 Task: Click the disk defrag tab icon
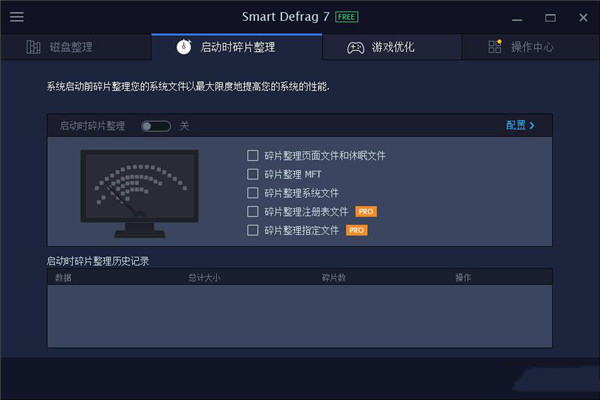[x=34, y=47]
